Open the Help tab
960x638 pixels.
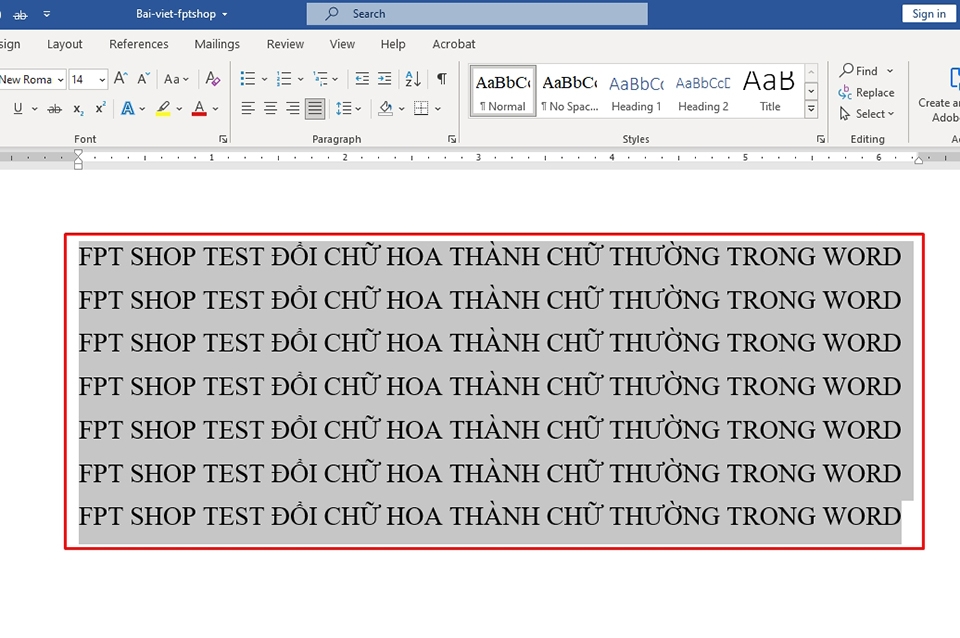pos(393,44)
